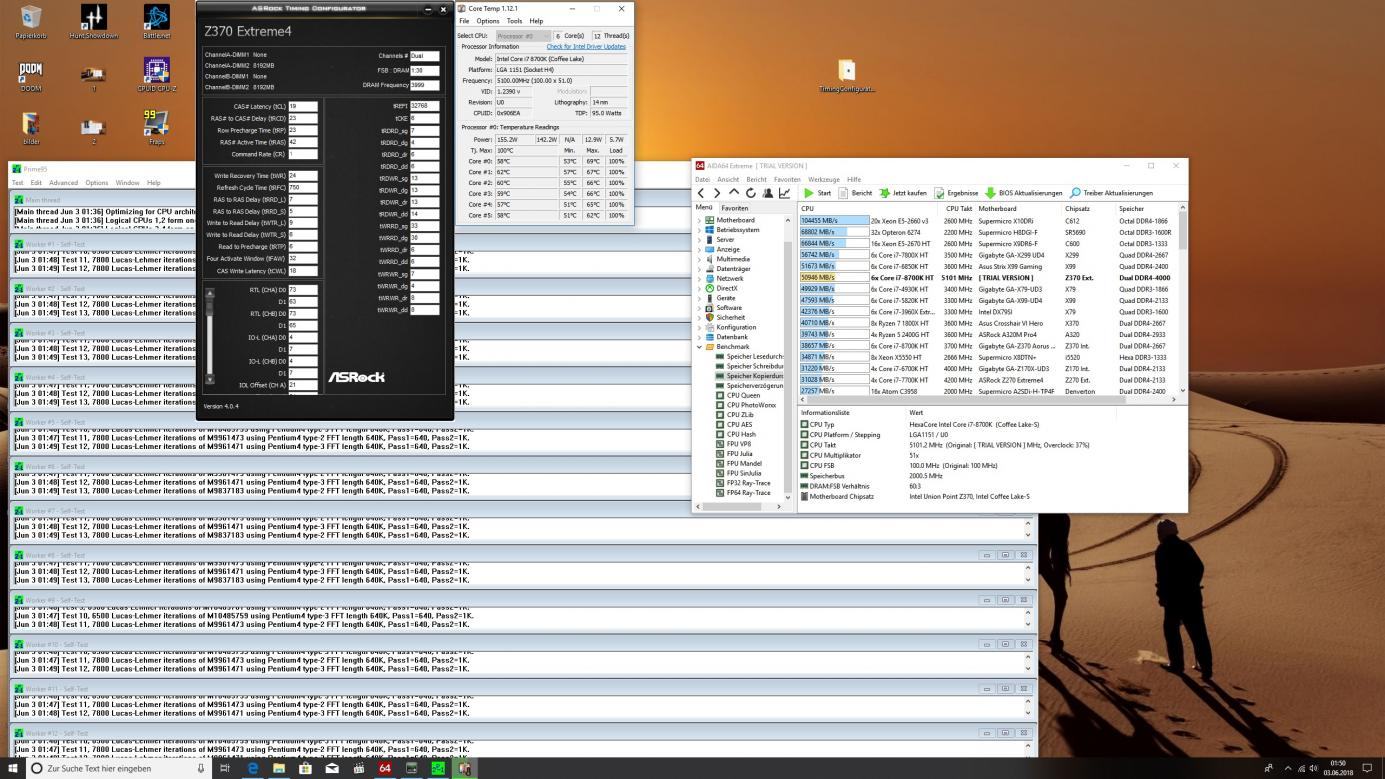This screenshot has height=779, width=1385.
Task: Open Task View on the taskbar
Action: tap(225, 768)
